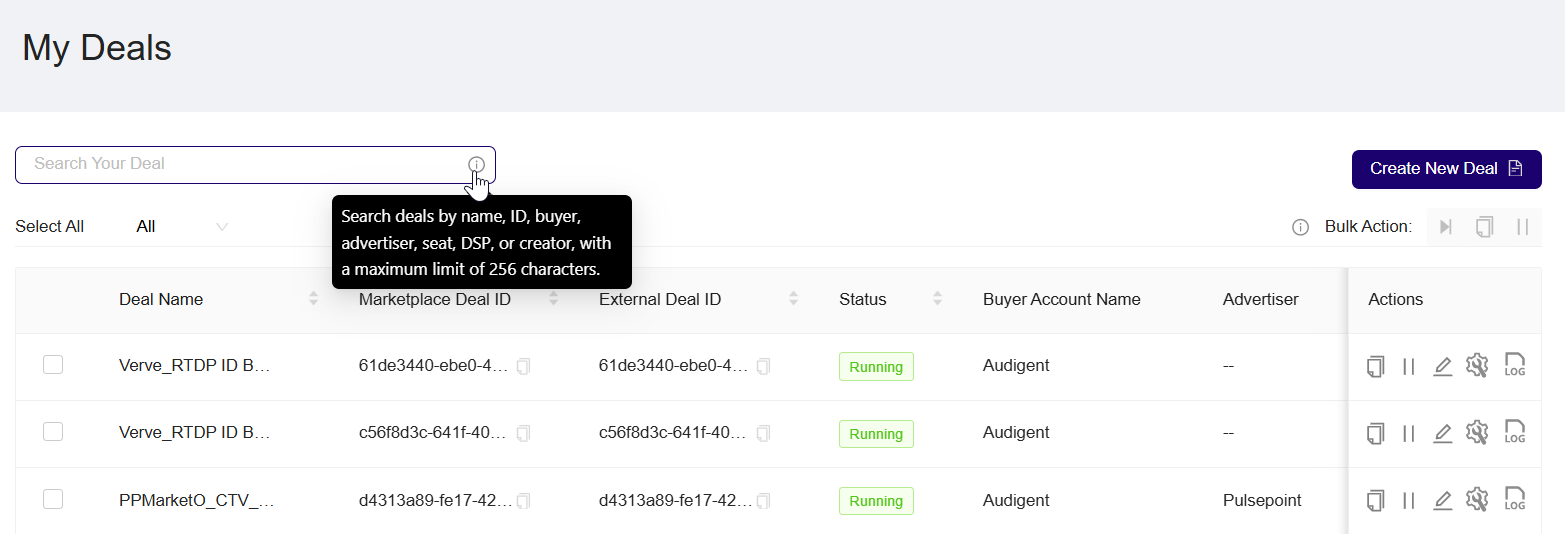This screenshot has width=1565, height=534.
Task: Sort by External Deal ID column
Action: click(x=794, y=299)
